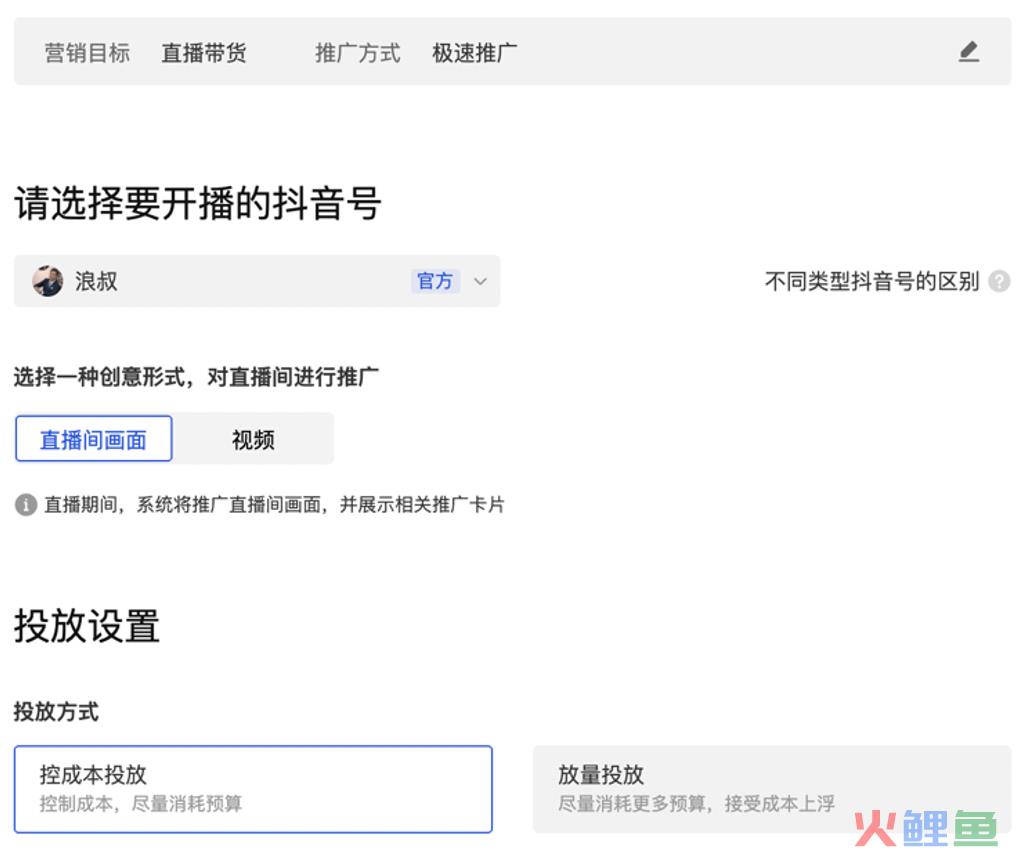Click the info icon beside 直播期间 notice
The height and width of the screenshot is (852, 1022).
[25, 505]
